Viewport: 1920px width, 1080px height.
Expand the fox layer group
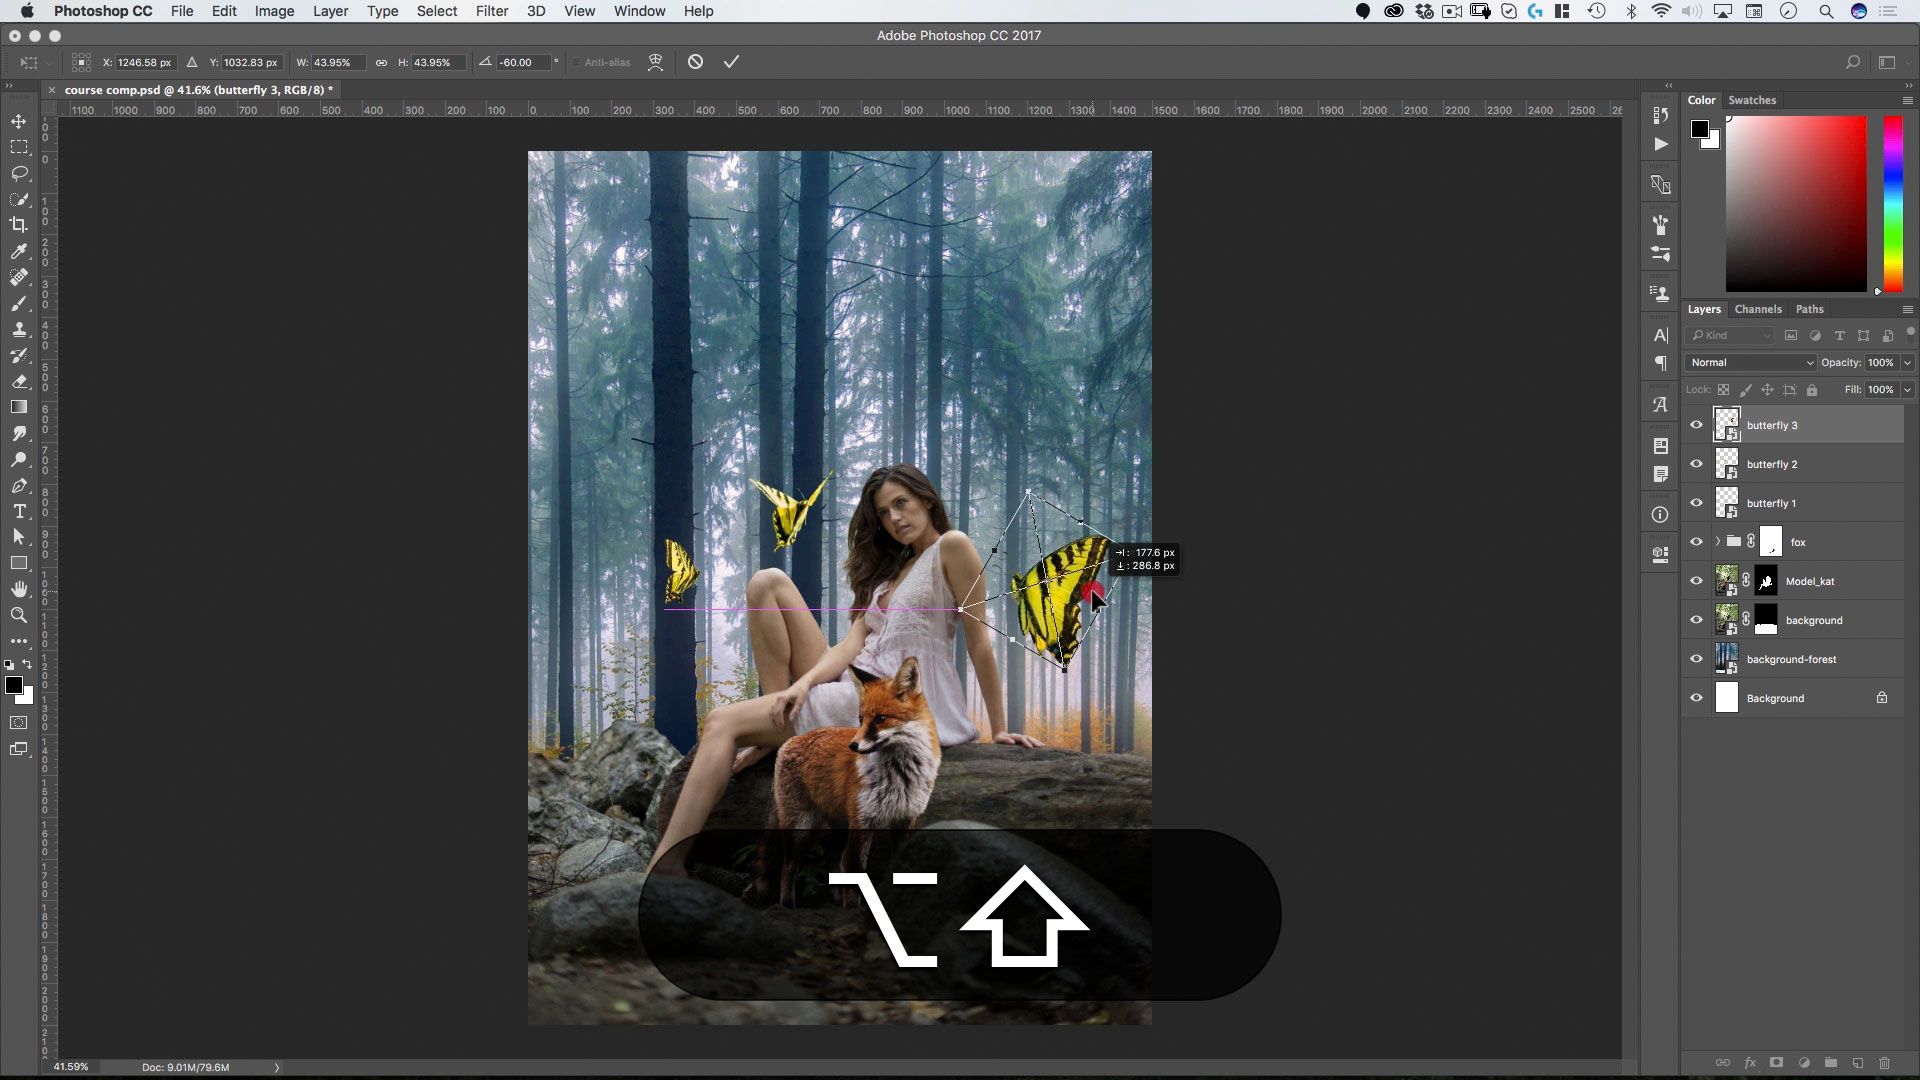(1718, 542)
